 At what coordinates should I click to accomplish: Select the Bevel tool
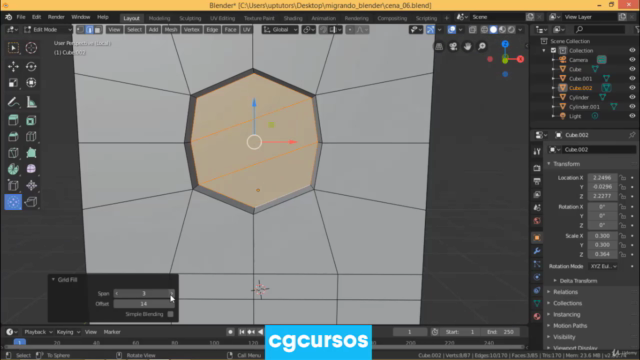13,136
